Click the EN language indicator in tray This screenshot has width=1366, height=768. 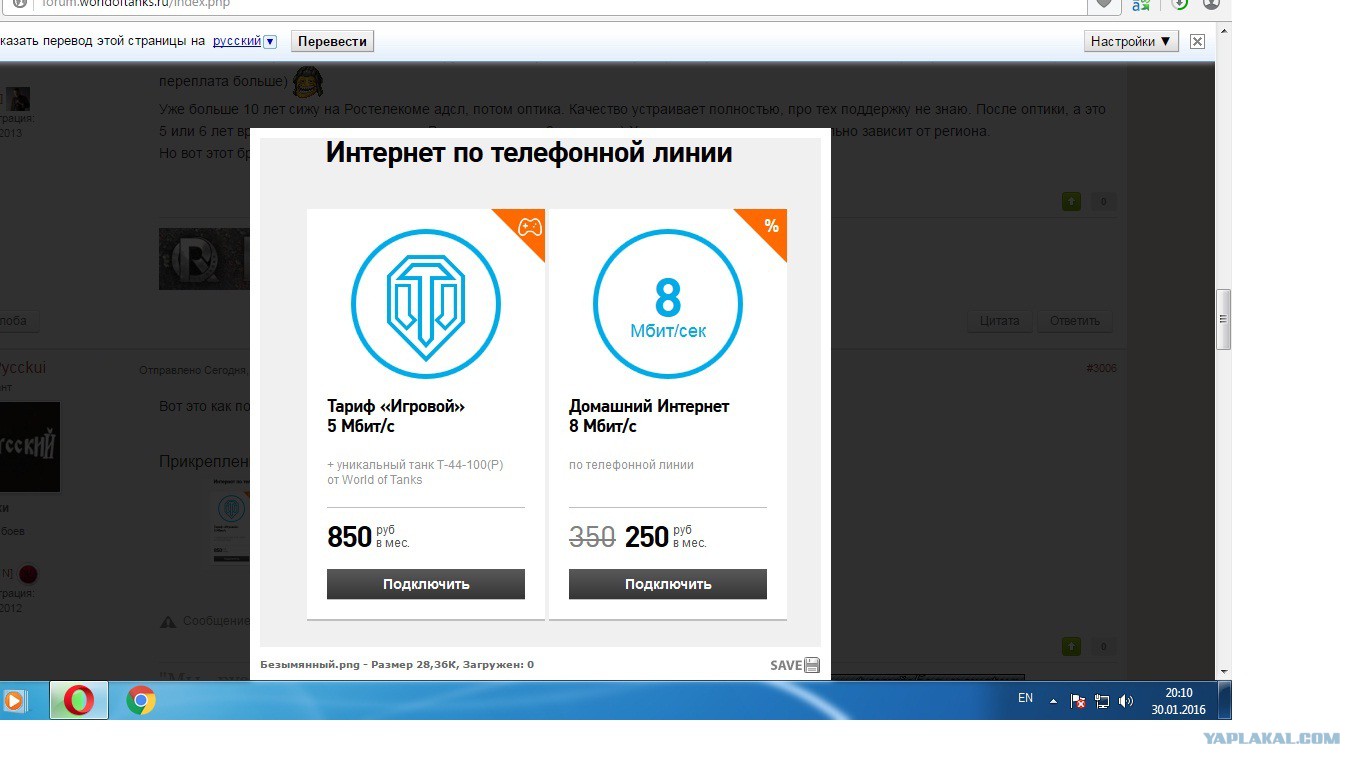(1025, 699)
